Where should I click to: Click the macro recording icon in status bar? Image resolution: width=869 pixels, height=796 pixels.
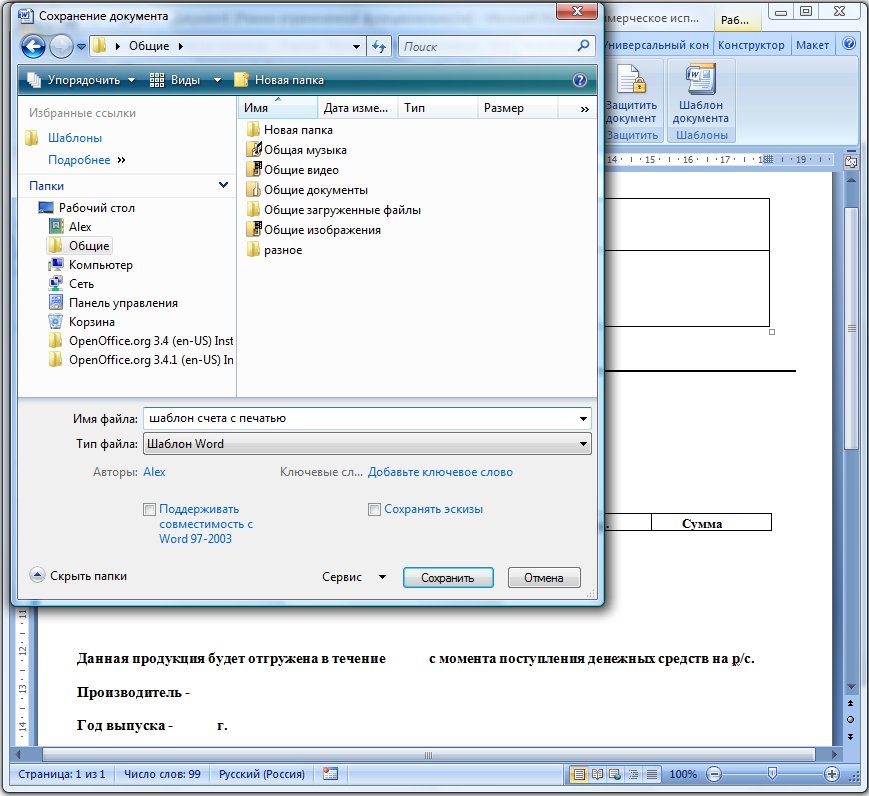pos(330,774)
